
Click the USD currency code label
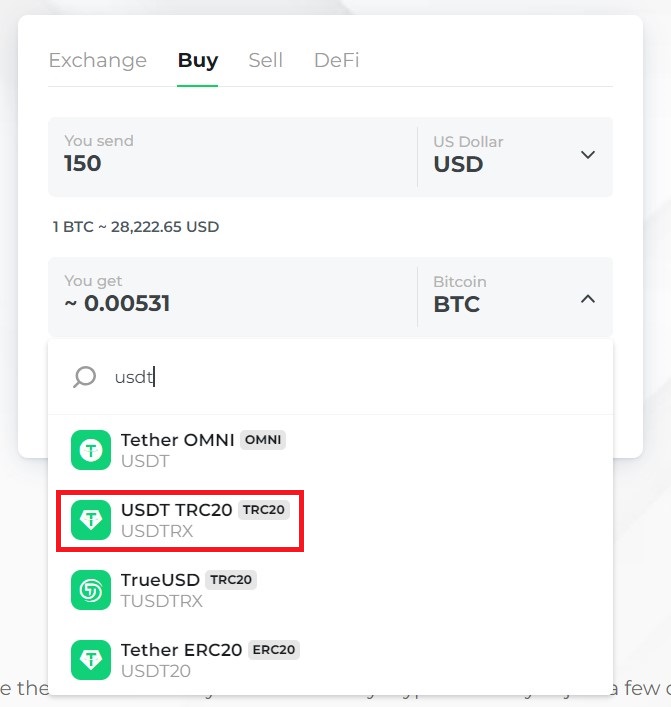458,164
